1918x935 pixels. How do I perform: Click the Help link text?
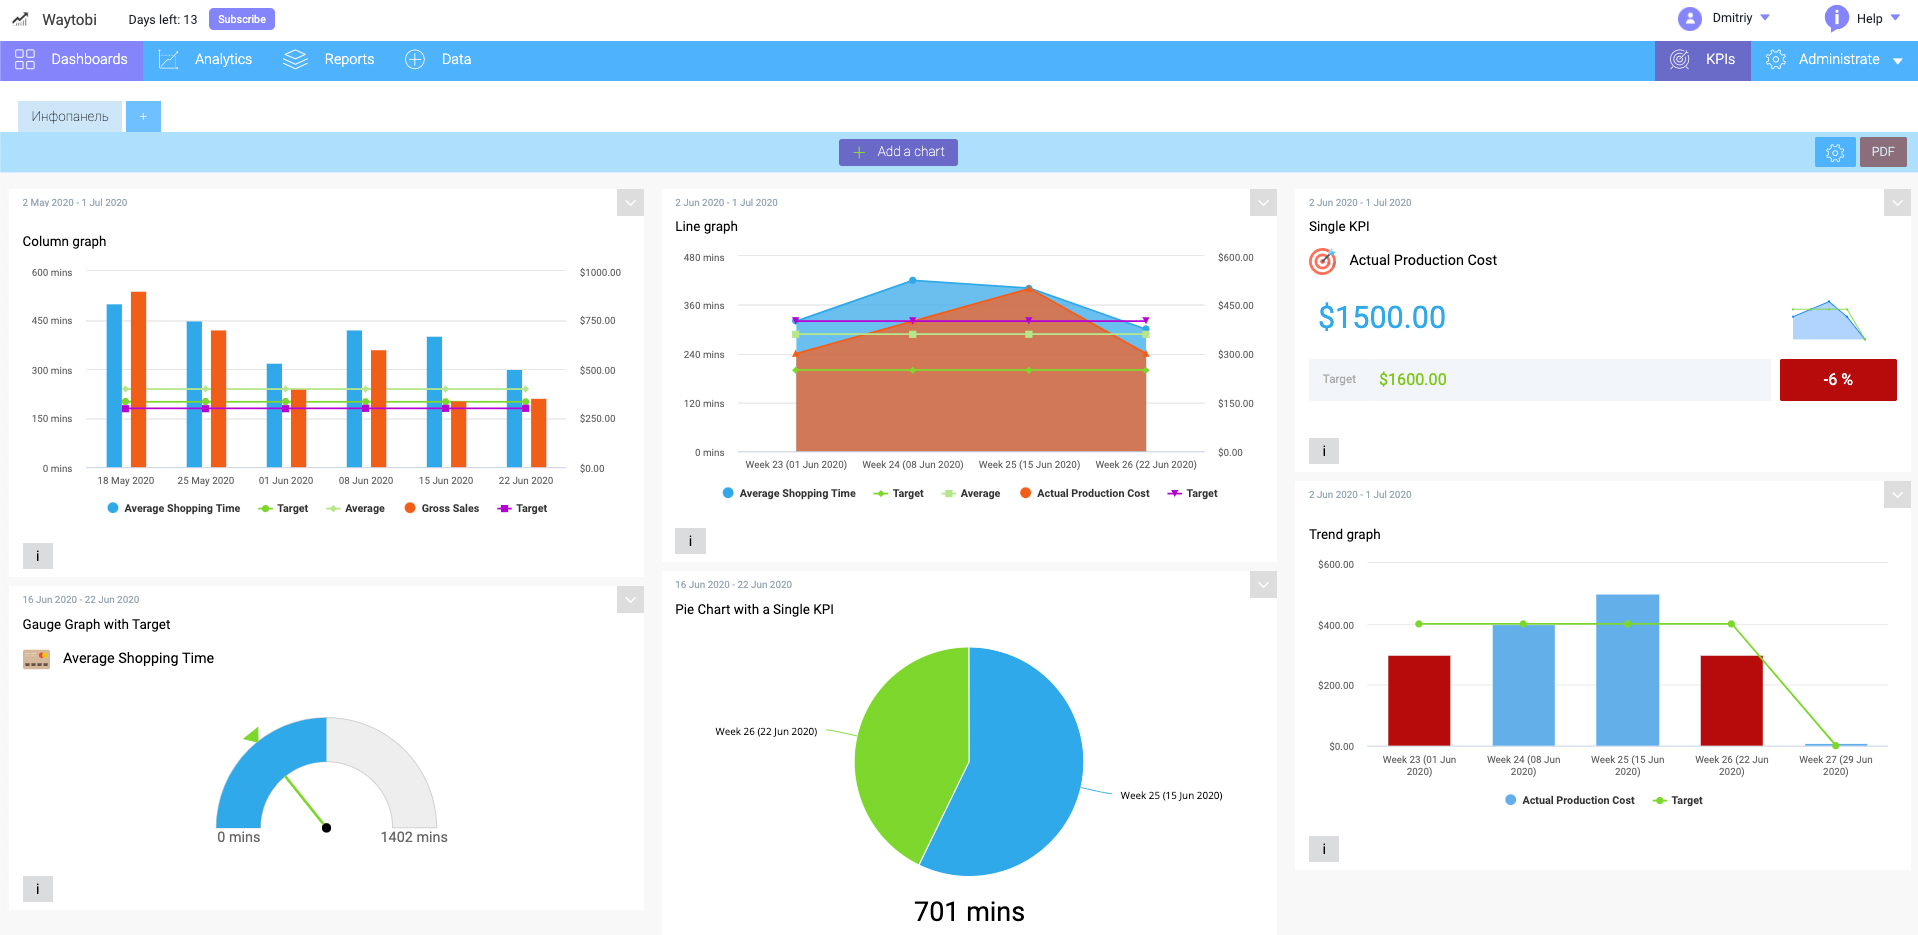click(x=1870, y=19)
